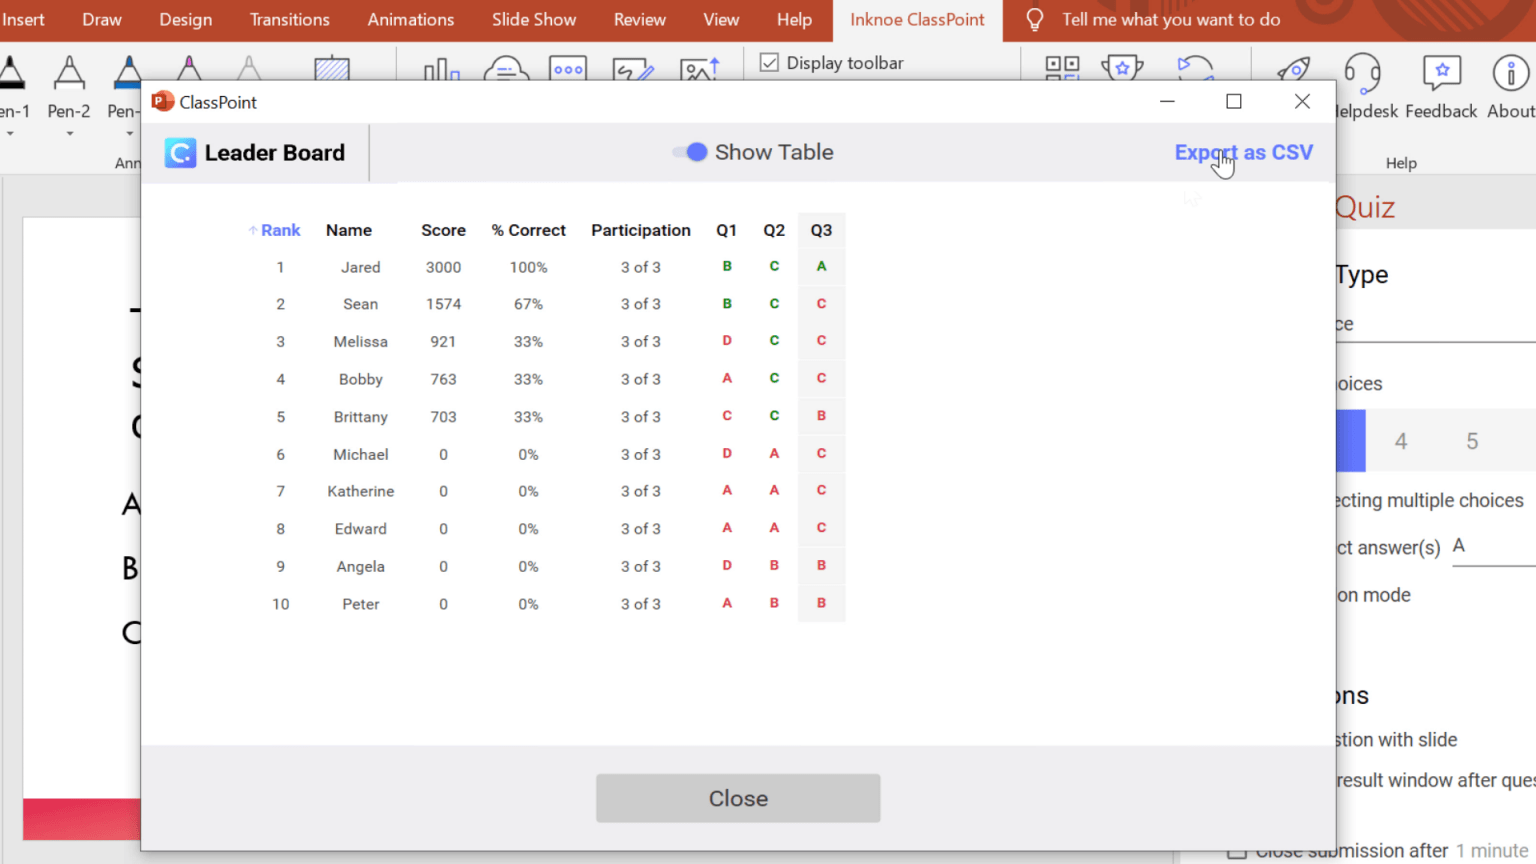Open the Inknoe ClassPoint tab

[x=917, y=19]
